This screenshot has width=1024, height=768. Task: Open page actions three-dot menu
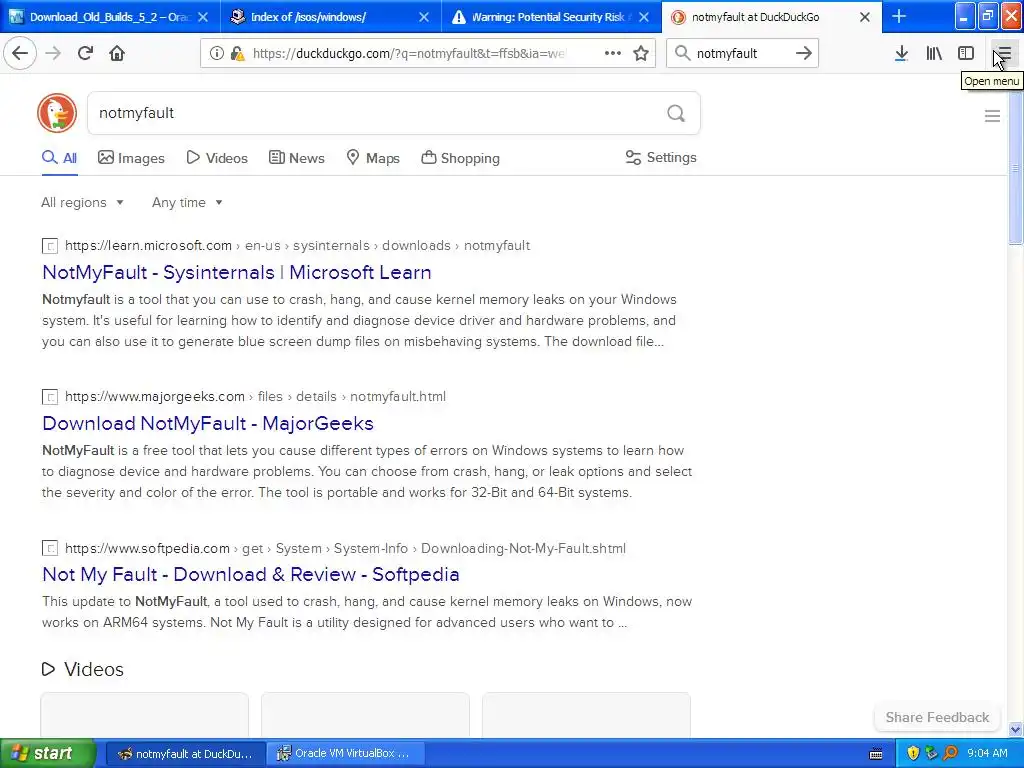tap(613, 53)
